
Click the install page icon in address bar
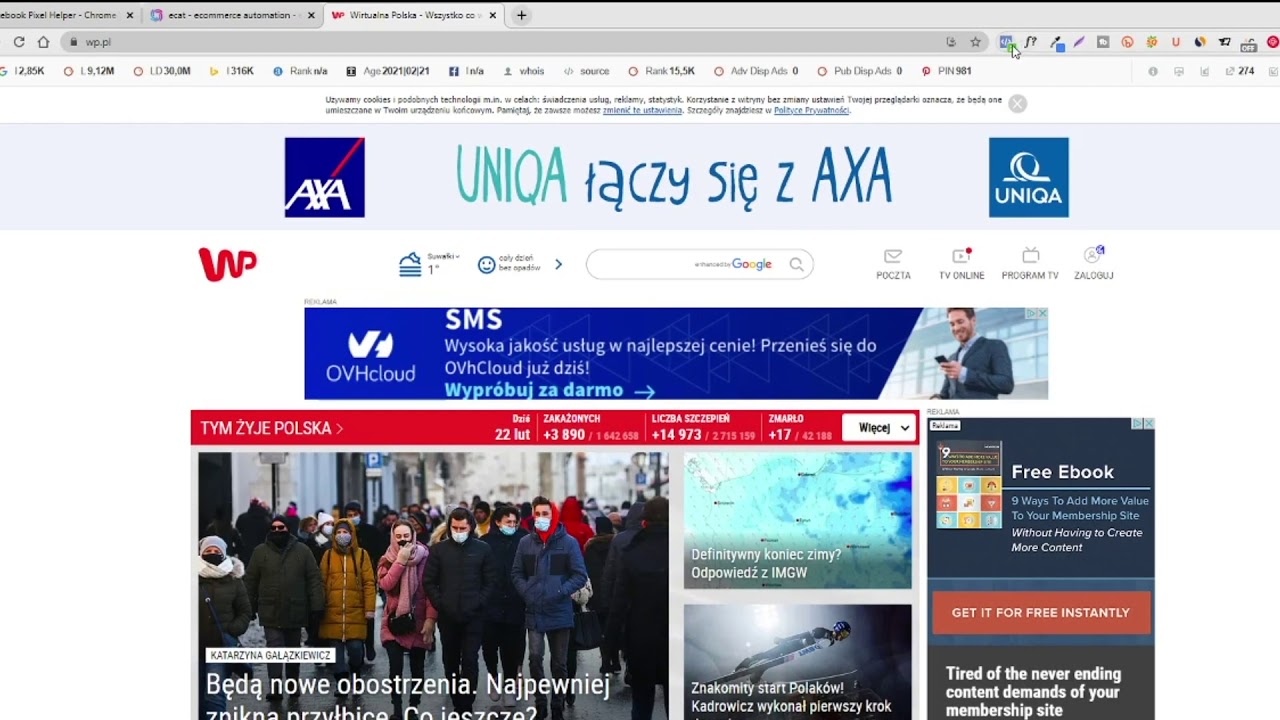[951, 42]
